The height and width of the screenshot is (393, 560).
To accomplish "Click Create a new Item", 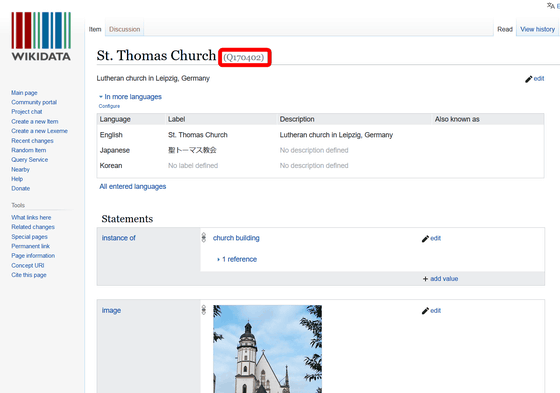I will 35,121.
